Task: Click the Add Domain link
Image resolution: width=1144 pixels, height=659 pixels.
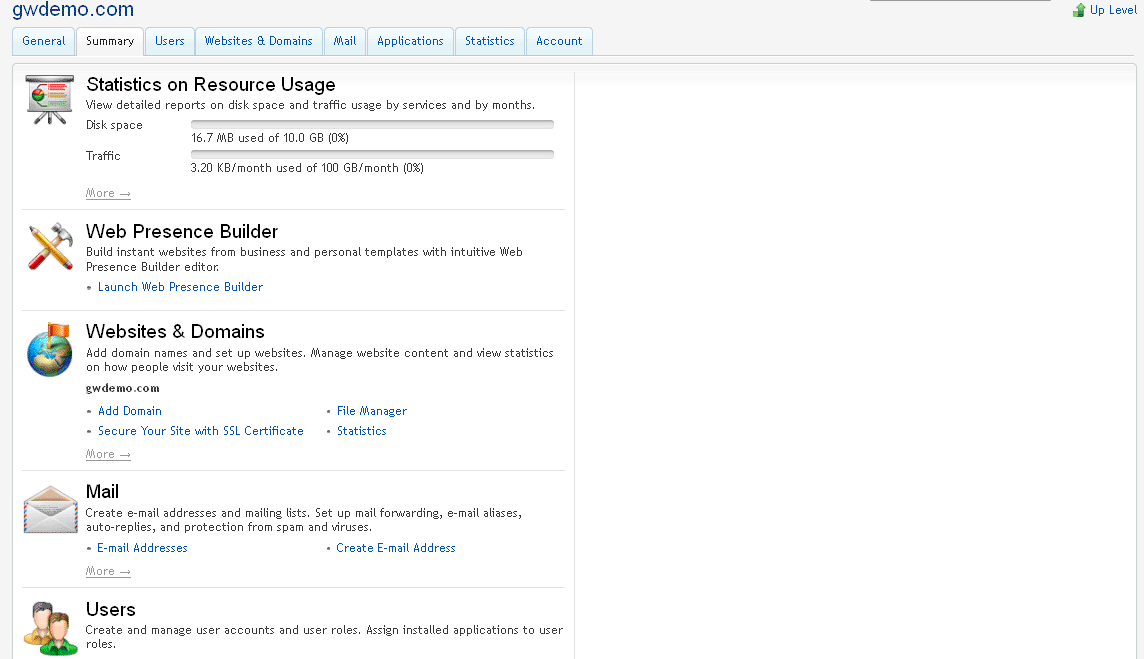Action: [x=130, y=411]
